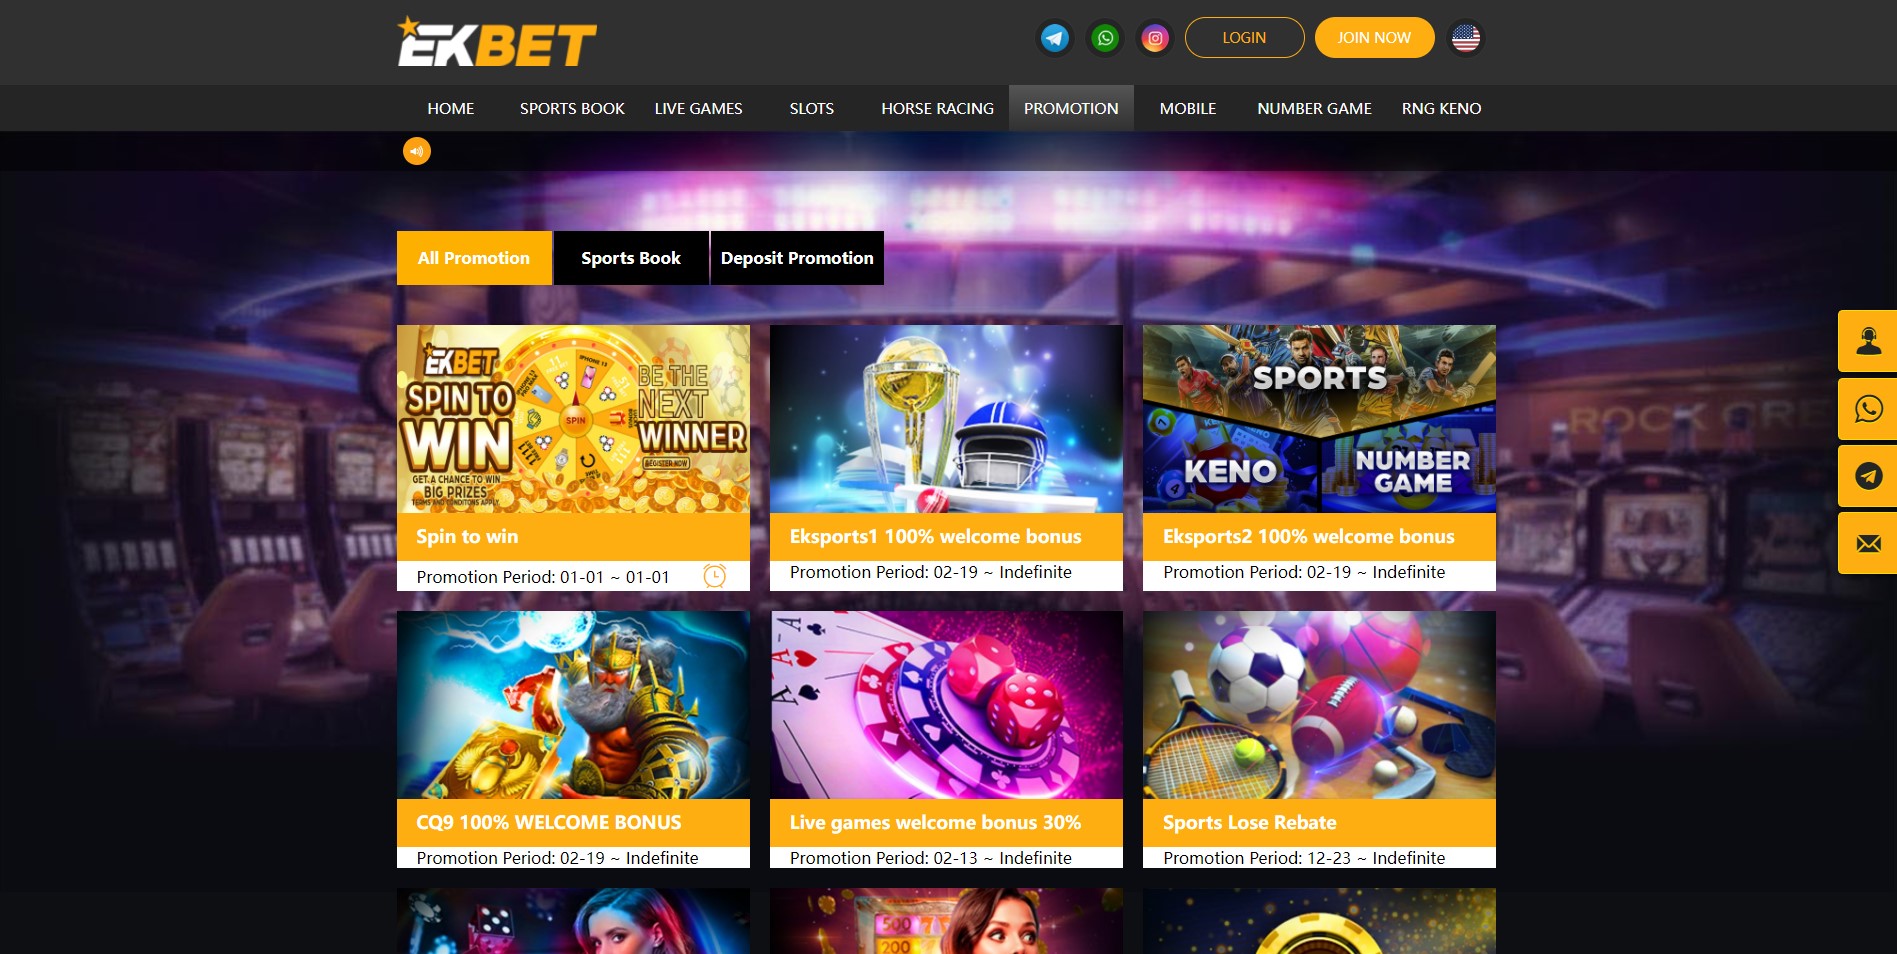Switch to All Promotion tab
1897x954 pixels.
point(474,258)
